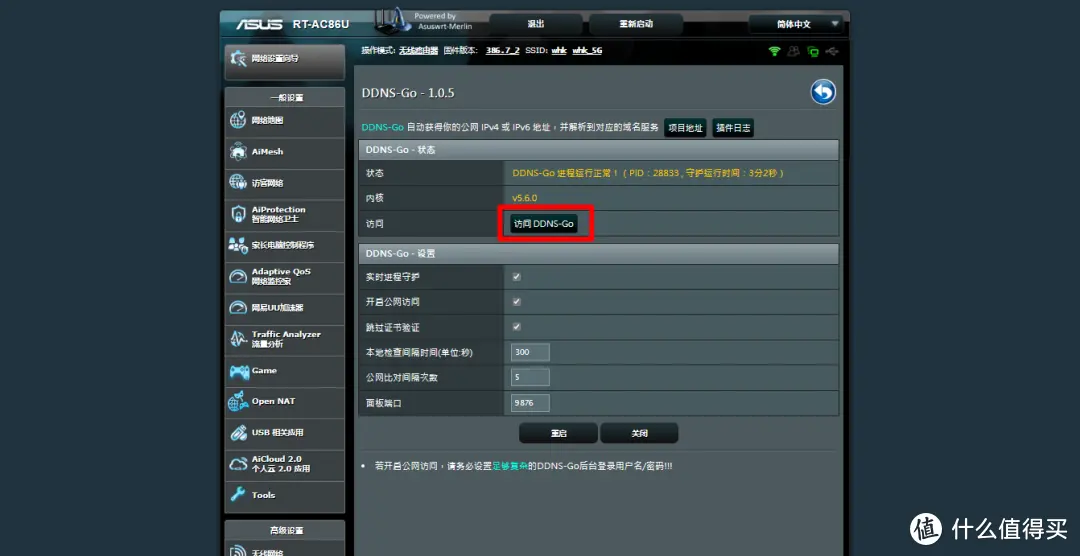Click the green network clients status icon

(813, 51)
